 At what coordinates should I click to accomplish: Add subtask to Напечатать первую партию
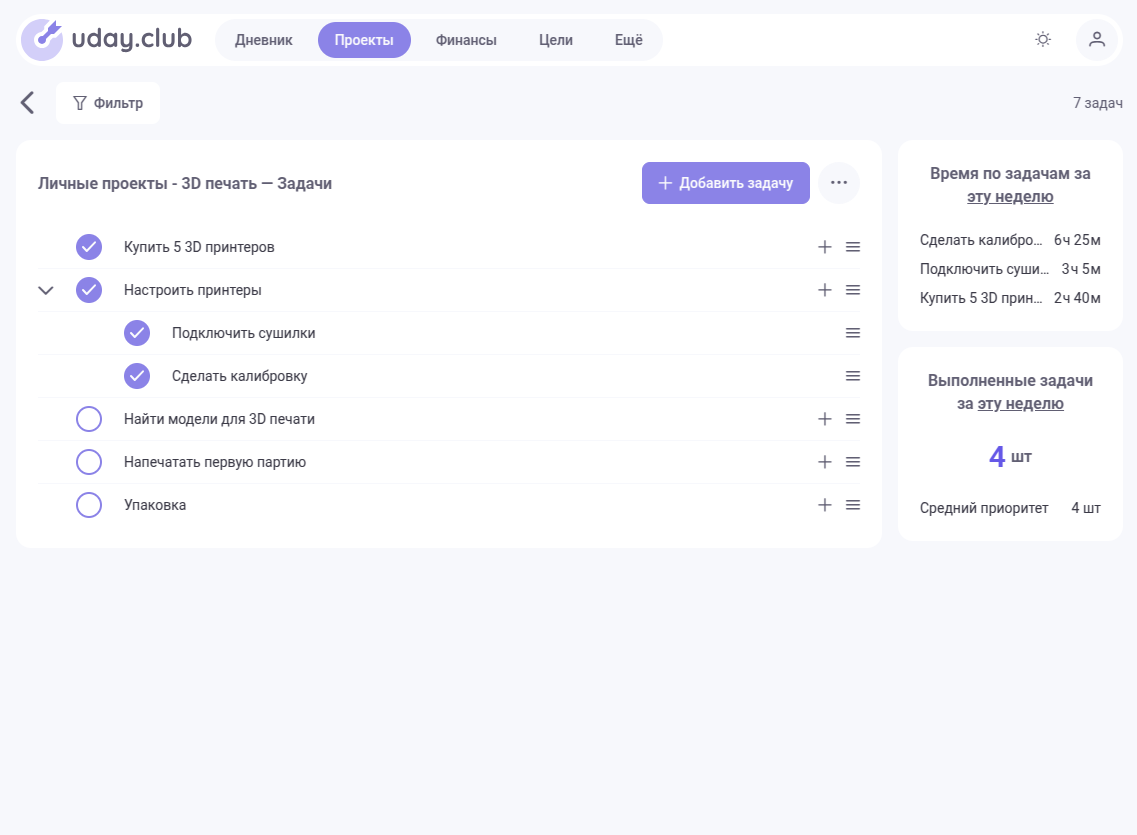824,462
